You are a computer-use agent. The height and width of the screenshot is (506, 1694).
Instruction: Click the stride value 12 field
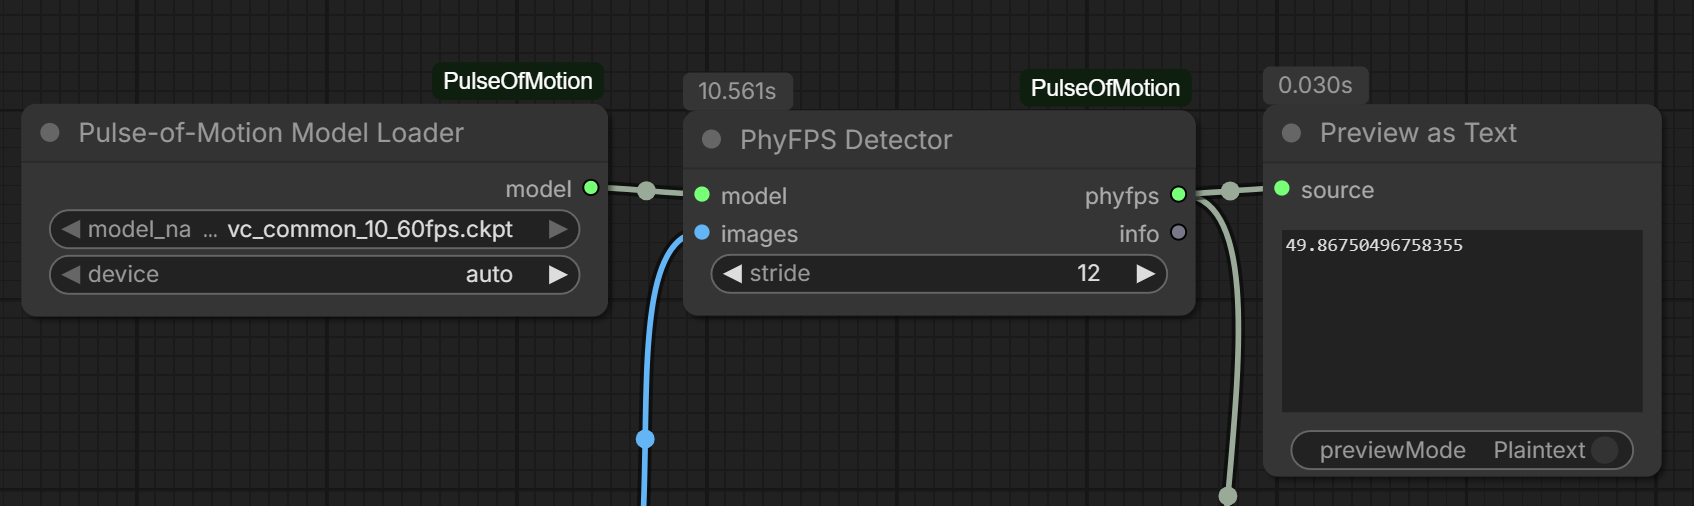pyautogui.click(x=939, y=273)
